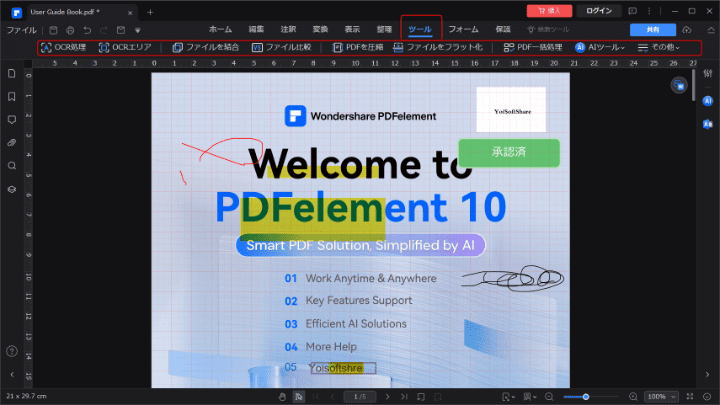Click the cloud upload icon
The width and height of the screenshot is (720, 405).
click(686, 30)
